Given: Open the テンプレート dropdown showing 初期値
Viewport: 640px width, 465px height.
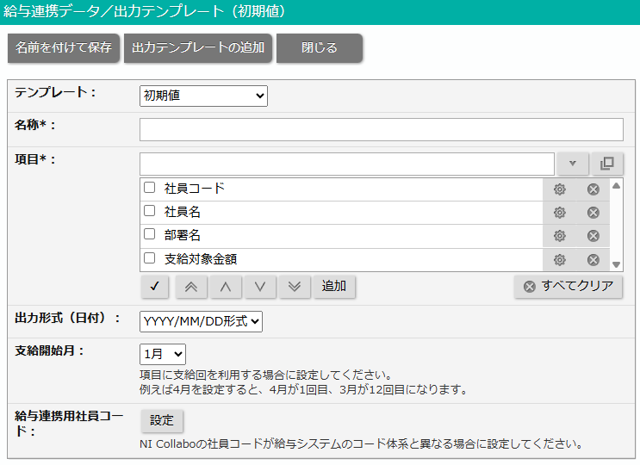Looking at the screenshot, I should coord(203,96).
